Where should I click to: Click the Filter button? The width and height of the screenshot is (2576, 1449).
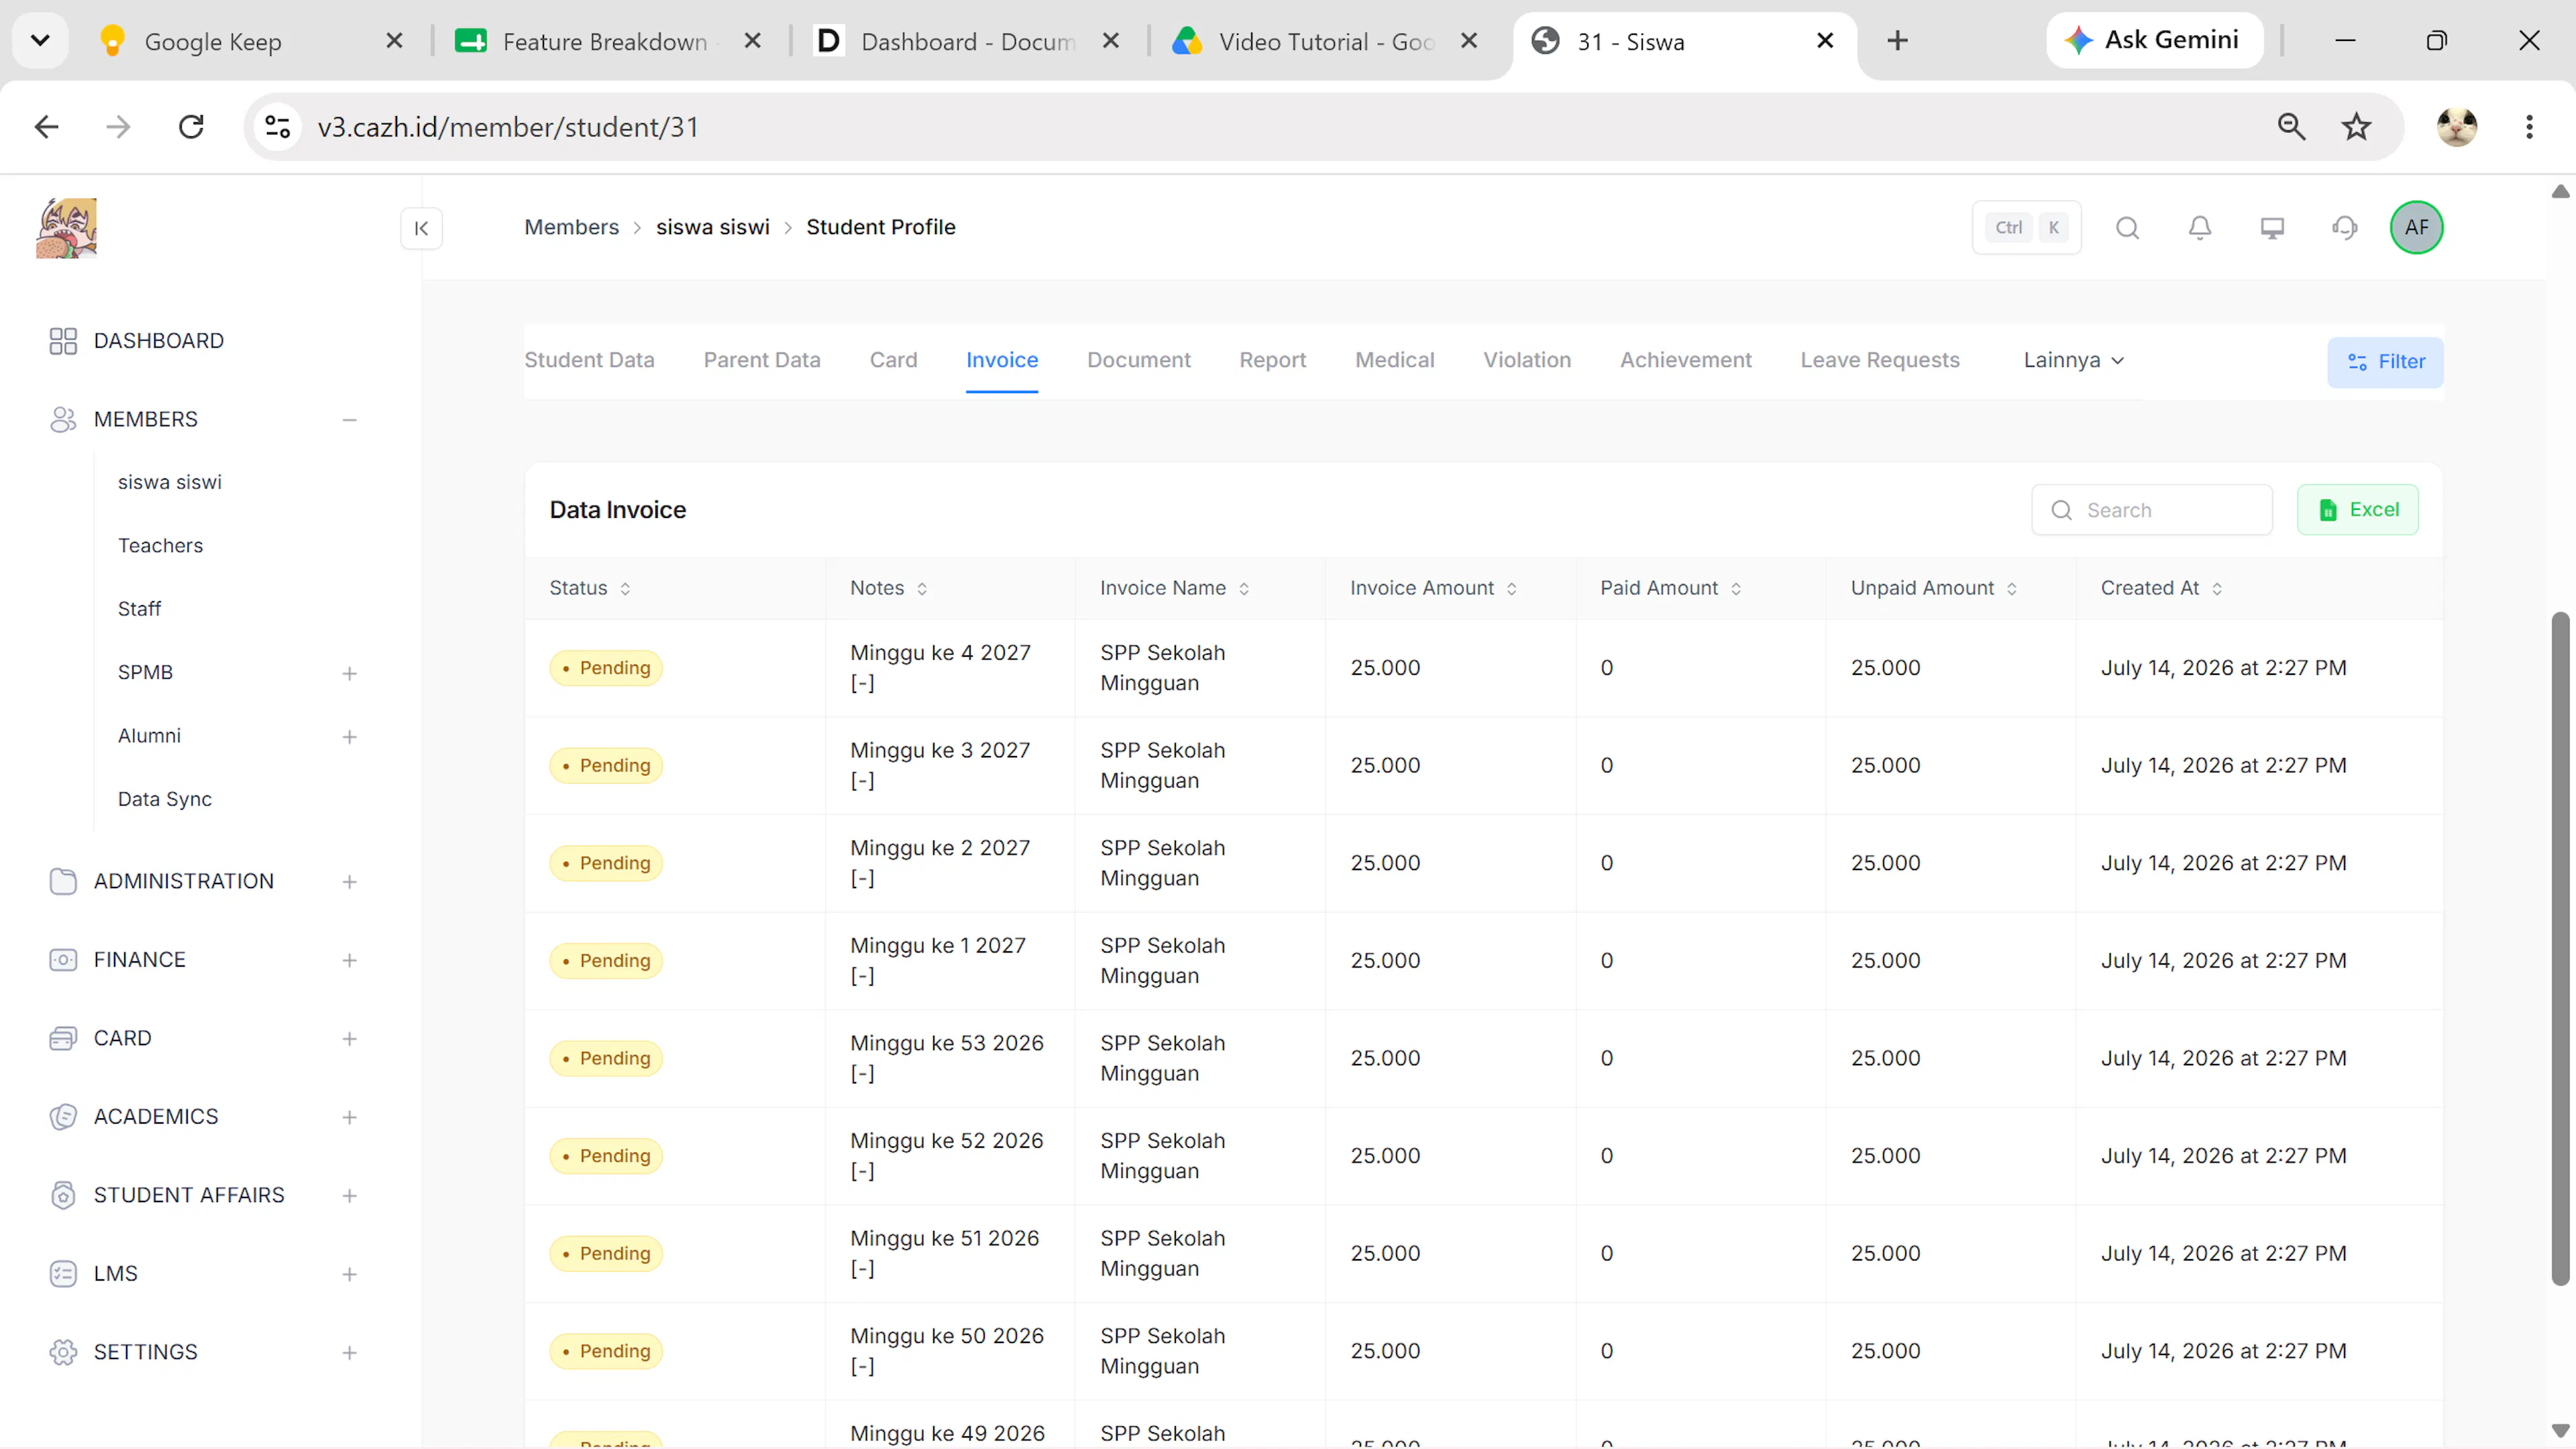[2385, 362]
